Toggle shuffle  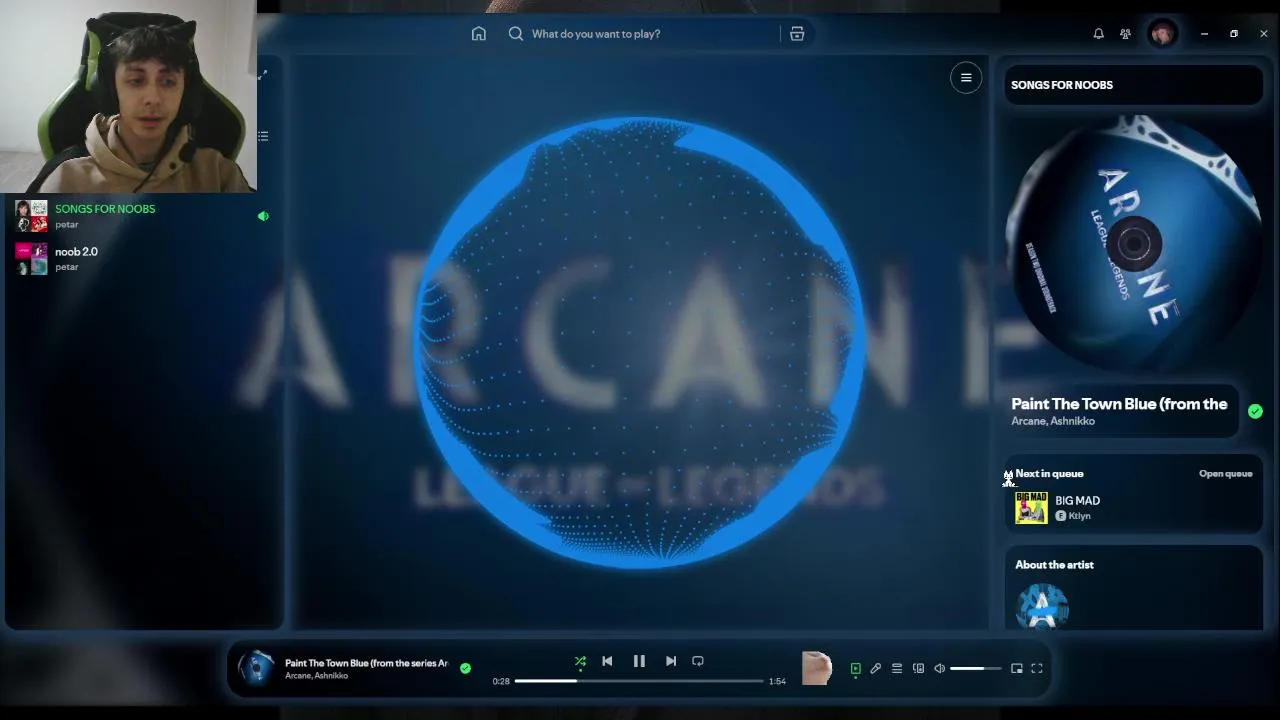pyautogui.click(x=580, y=661)
